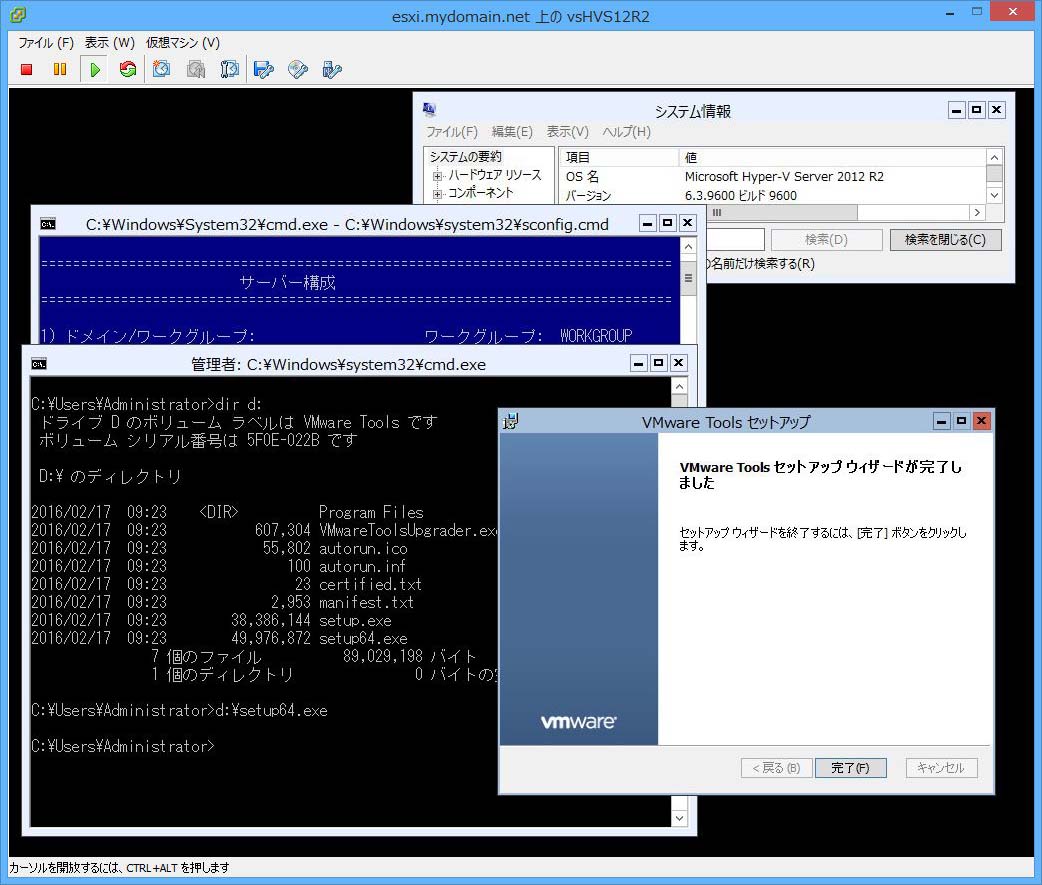Click 'WORKGROUP' text in sconfig window
Screen dimensions: 1042x885
point(595,336)
